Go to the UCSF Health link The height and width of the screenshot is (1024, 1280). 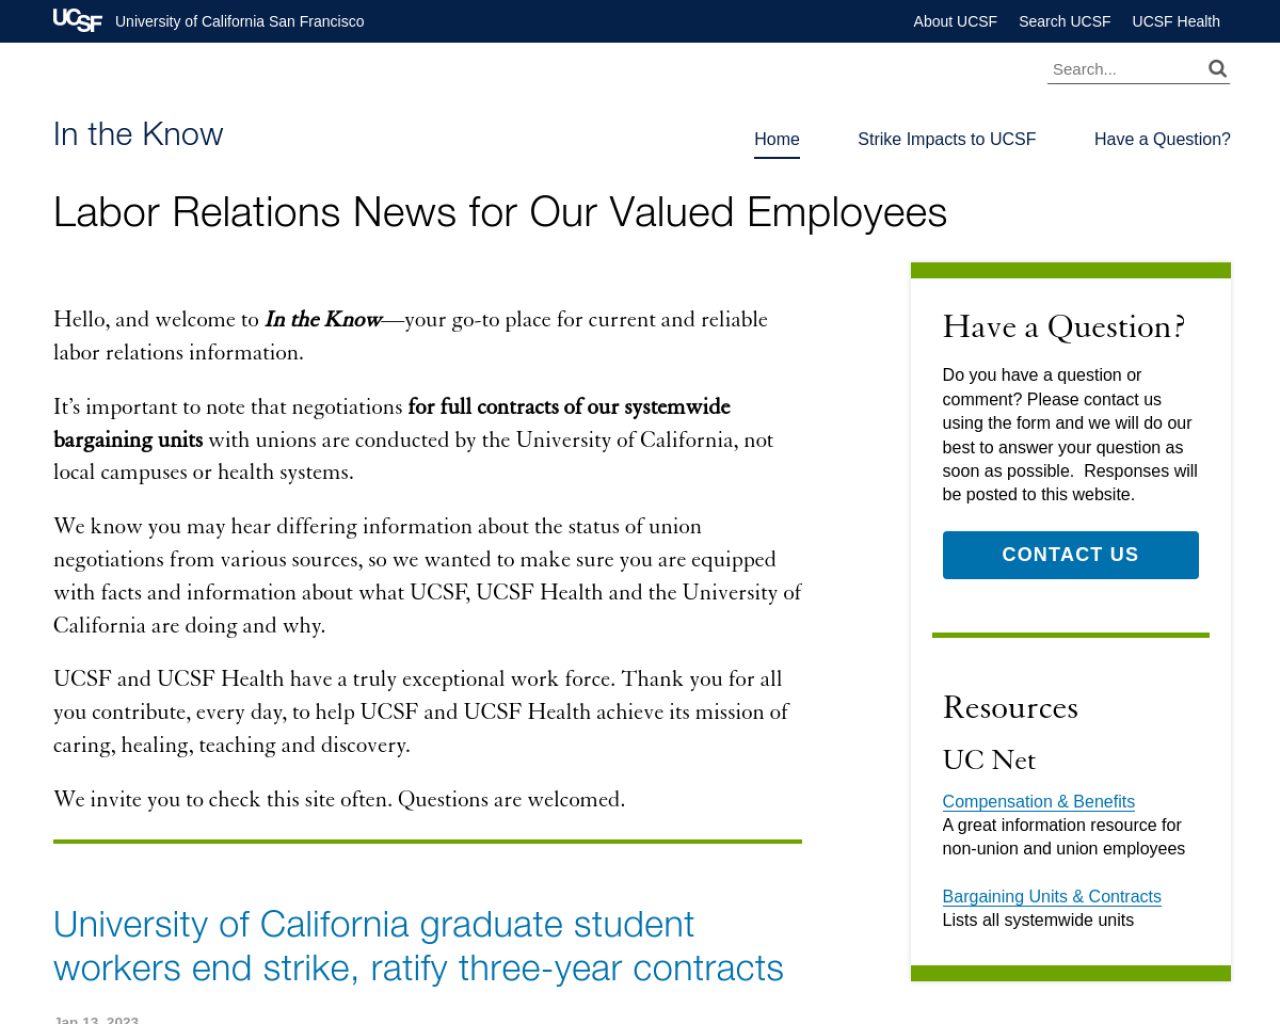click(1176, 21)
